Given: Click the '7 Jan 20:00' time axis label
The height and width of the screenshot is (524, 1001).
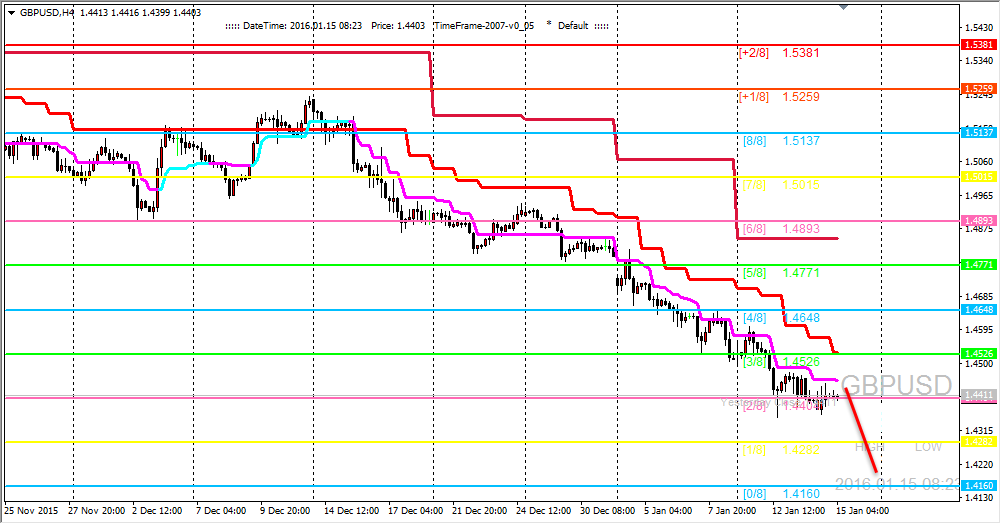Looking at the screenshot, I should [x=732, y=511].
